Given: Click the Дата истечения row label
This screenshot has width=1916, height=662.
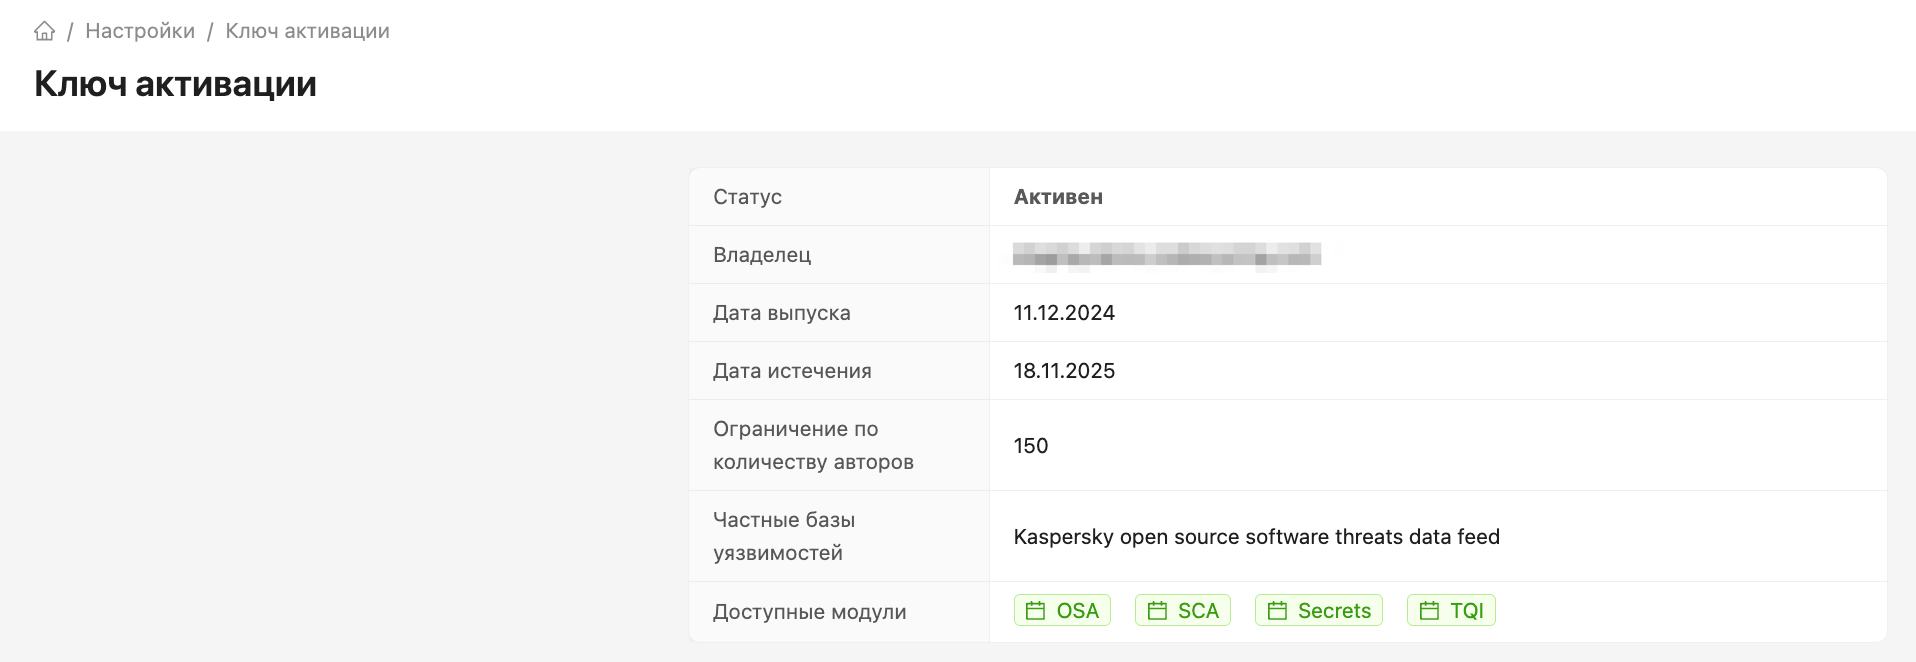Looking at the screenshot, I should tap(792, 371).
